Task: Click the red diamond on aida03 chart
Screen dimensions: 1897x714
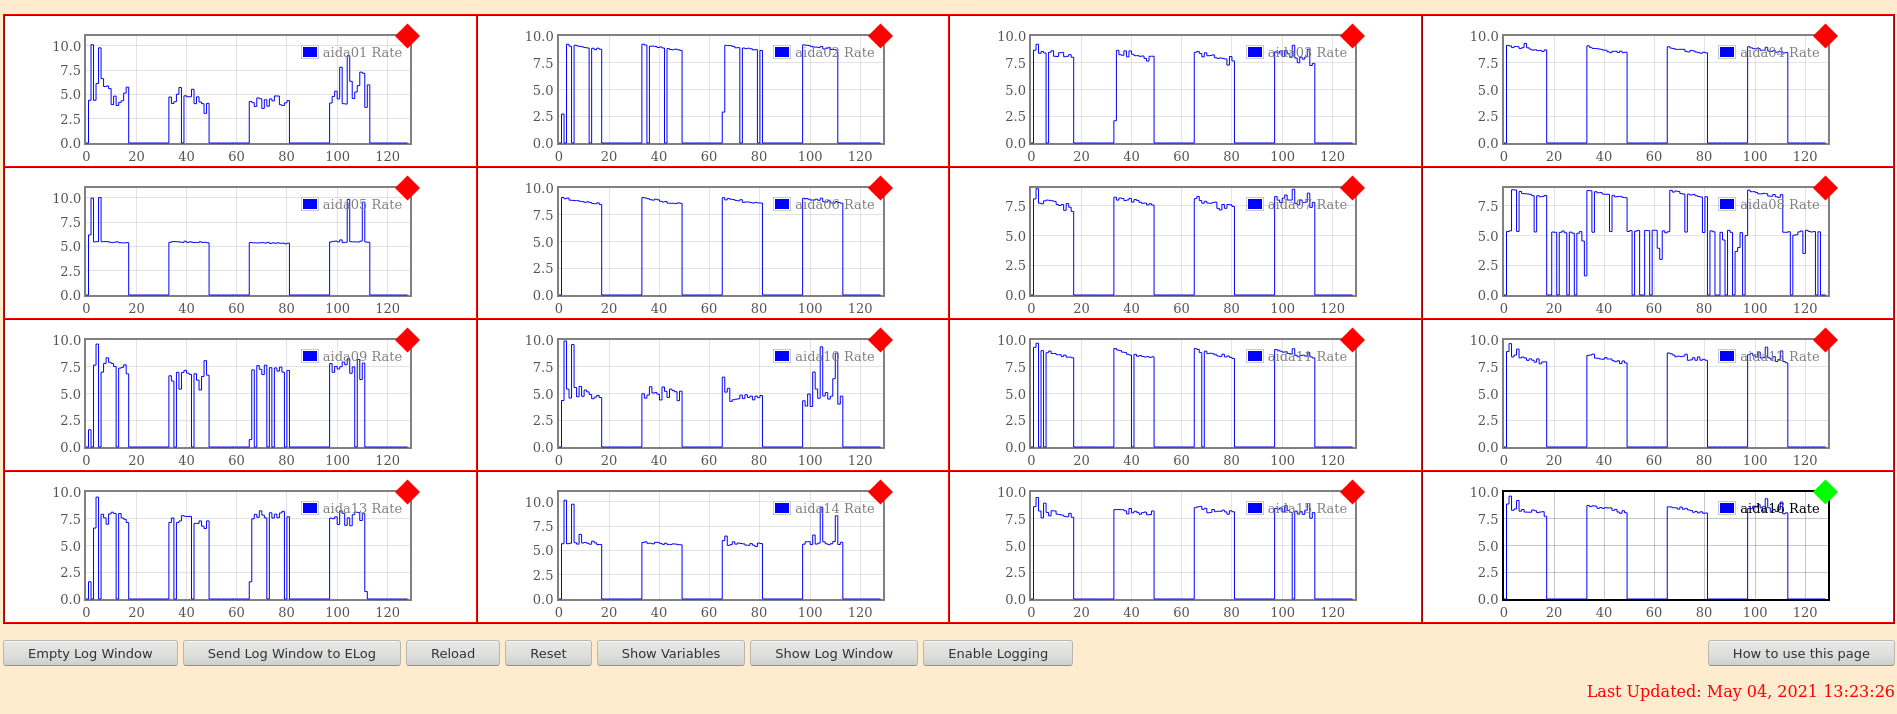Action: click(1352, 36)
